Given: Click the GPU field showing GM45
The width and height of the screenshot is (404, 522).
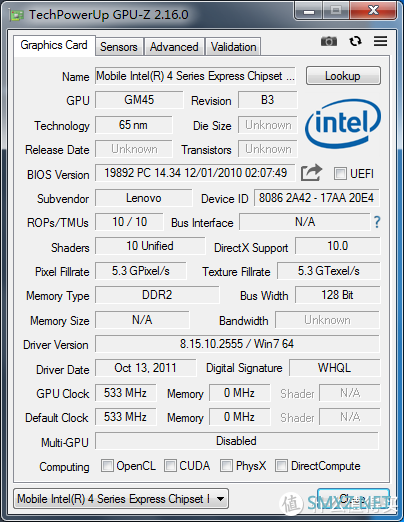Looking at the screenshot, I should [139, 100].
